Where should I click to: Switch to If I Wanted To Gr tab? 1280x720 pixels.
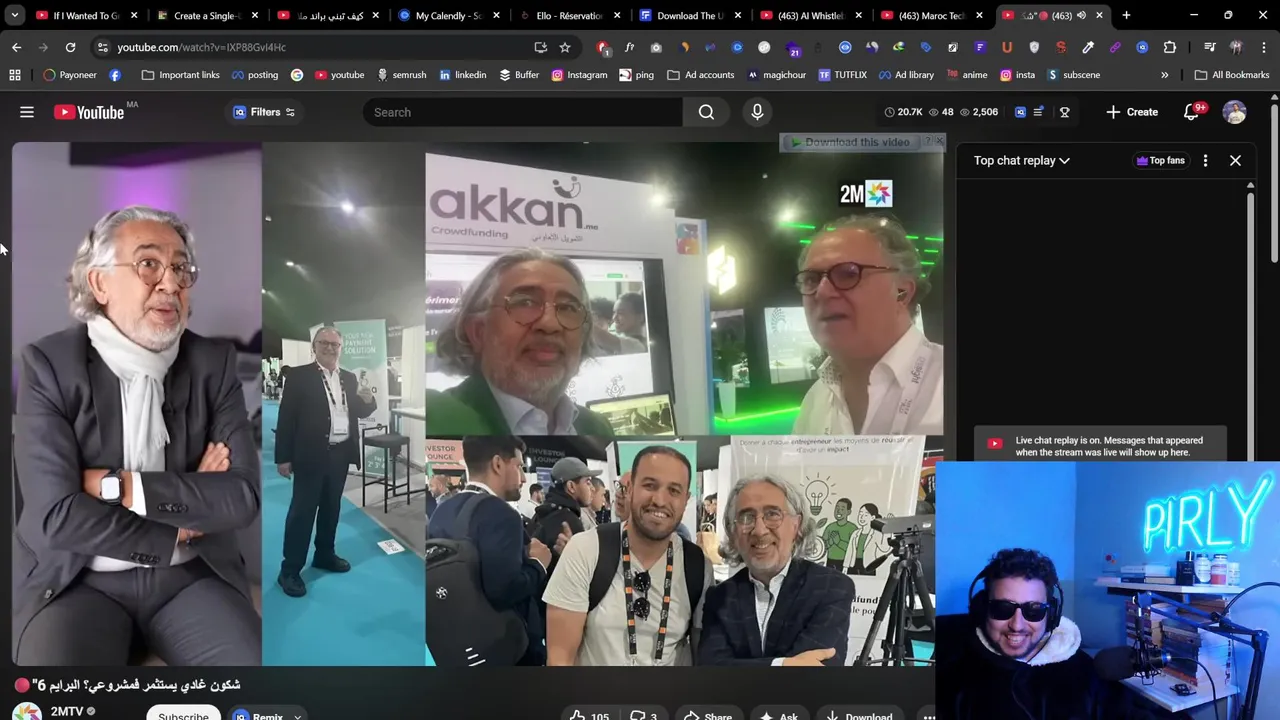86,15
